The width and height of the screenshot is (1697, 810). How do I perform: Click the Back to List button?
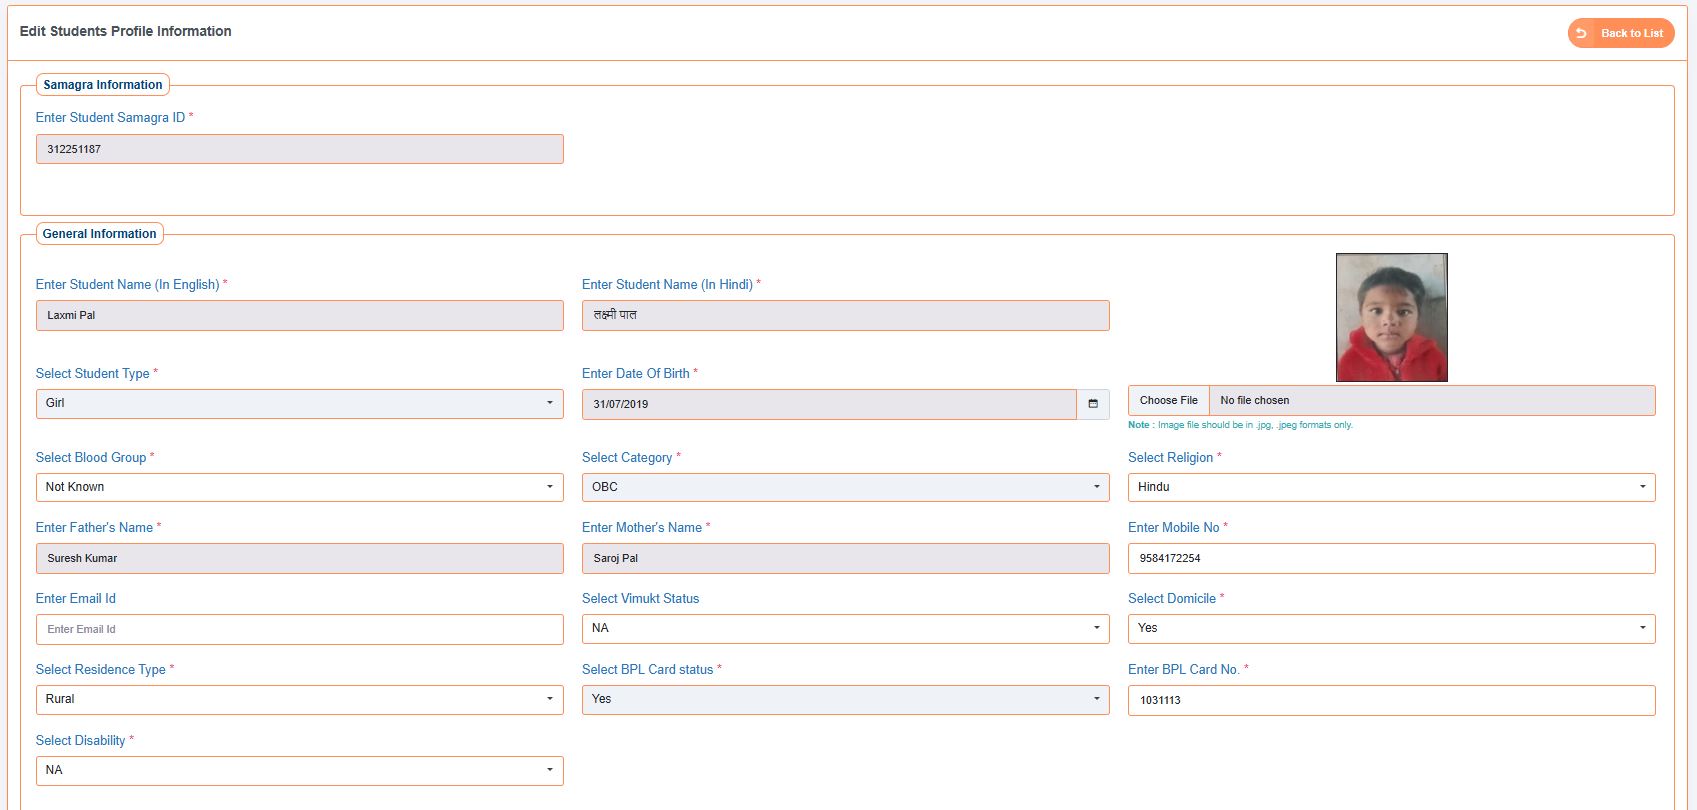click(1620, 33)
